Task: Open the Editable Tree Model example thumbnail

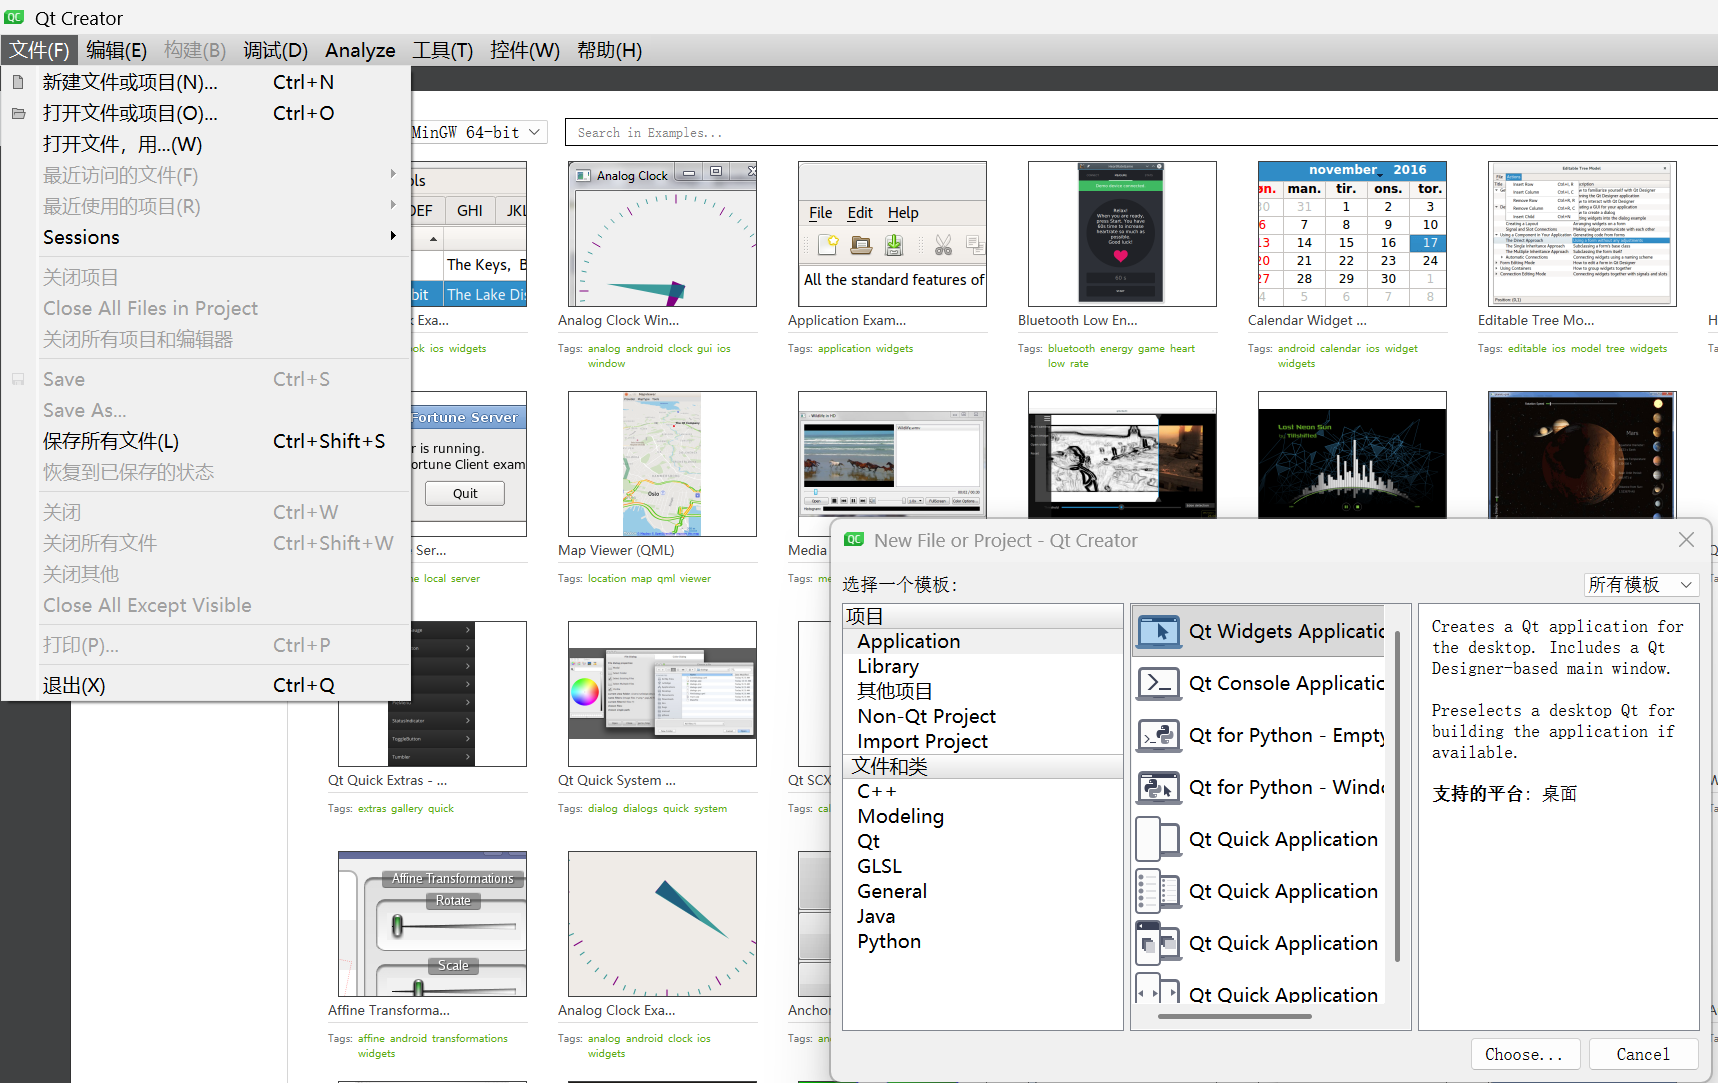Action: (x=1582, y=234)
